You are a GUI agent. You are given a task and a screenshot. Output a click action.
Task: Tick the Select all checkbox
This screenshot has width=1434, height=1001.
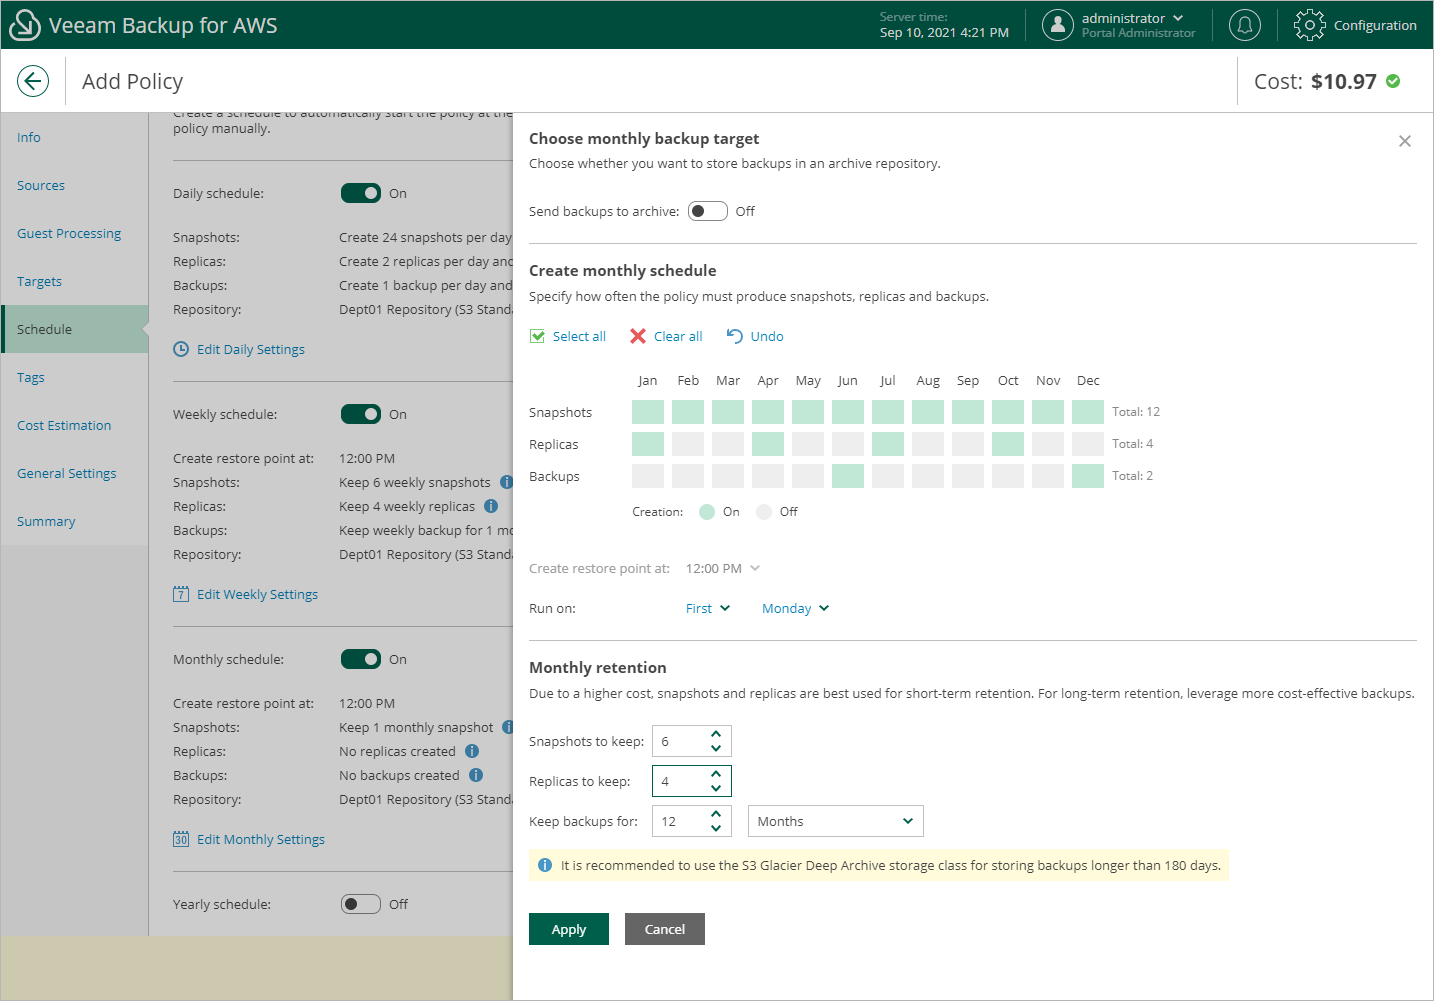(538, 336)
